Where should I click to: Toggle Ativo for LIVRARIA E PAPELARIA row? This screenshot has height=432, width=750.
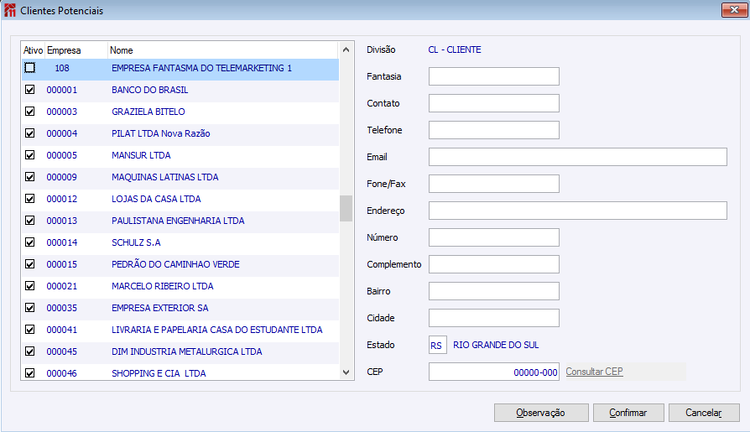pyautogui.click(x=30, y=330)
